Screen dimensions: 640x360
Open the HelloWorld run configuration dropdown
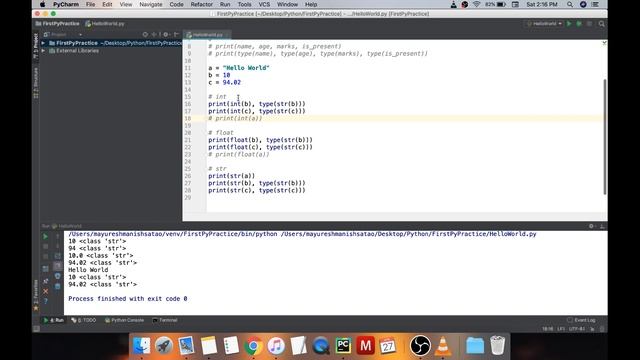[544, 24]
